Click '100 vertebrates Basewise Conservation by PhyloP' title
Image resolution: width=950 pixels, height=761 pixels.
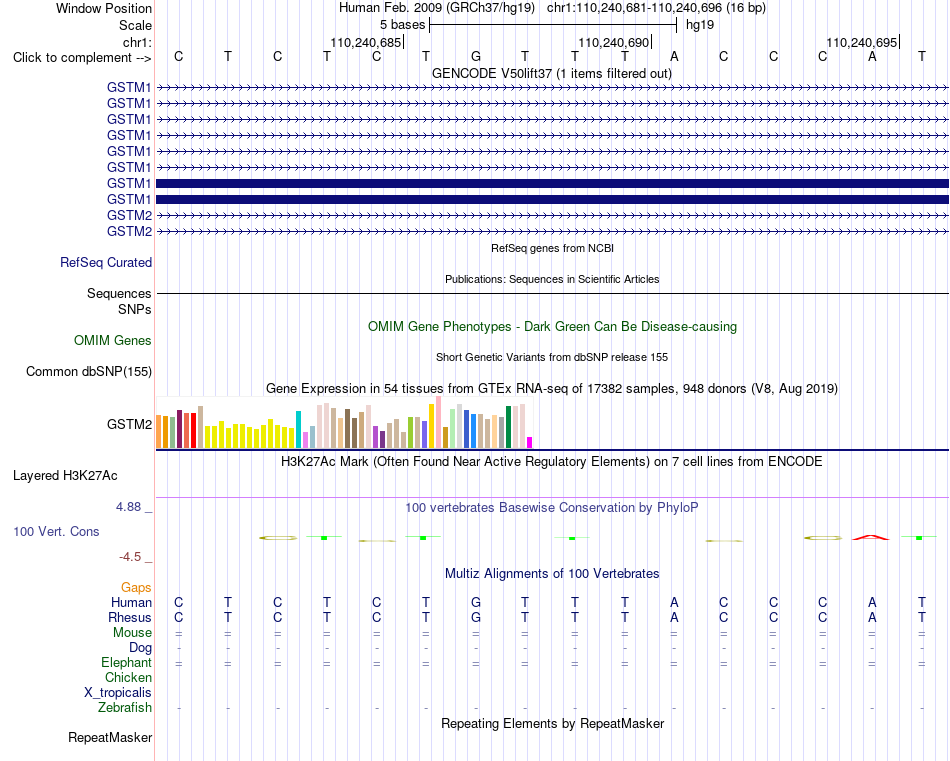552,508
